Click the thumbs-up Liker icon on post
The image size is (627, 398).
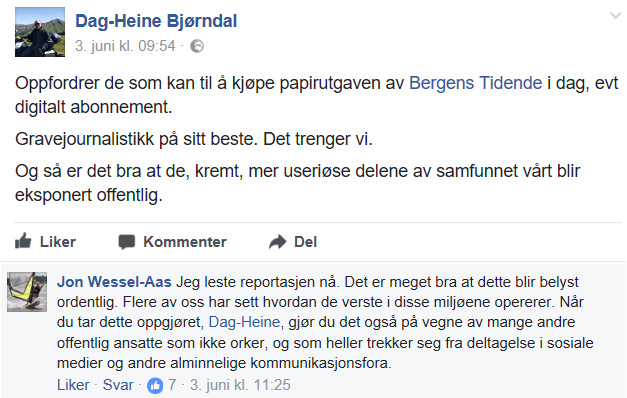click(x=23, y=241)
